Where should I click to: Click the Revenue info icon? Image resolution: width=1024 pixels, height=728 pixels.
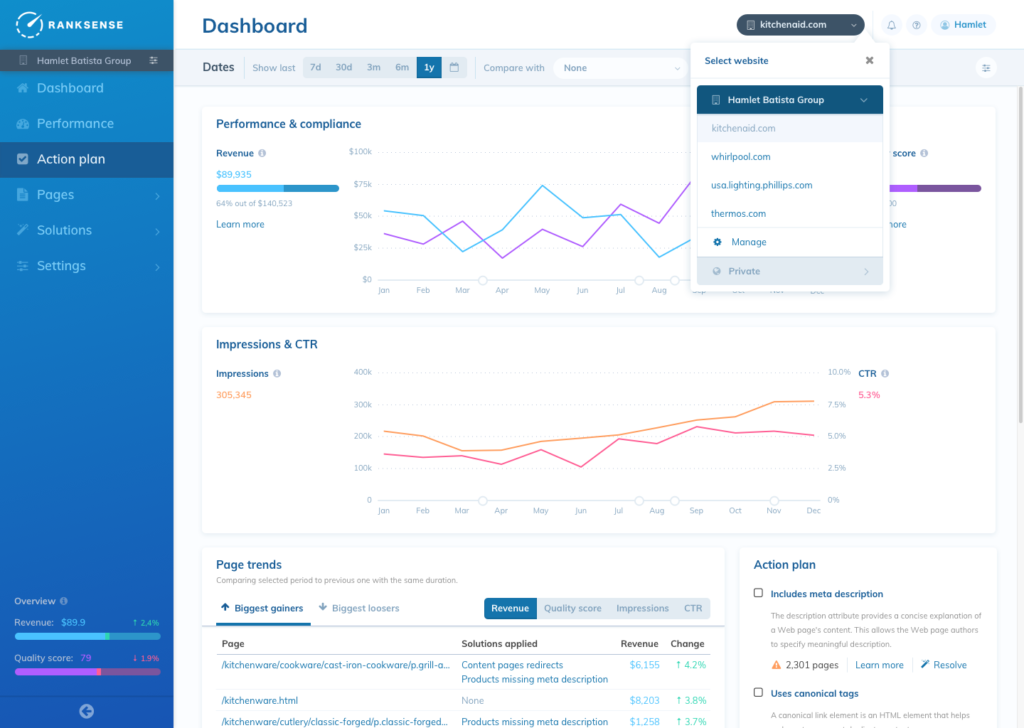[x=262, y=153]
